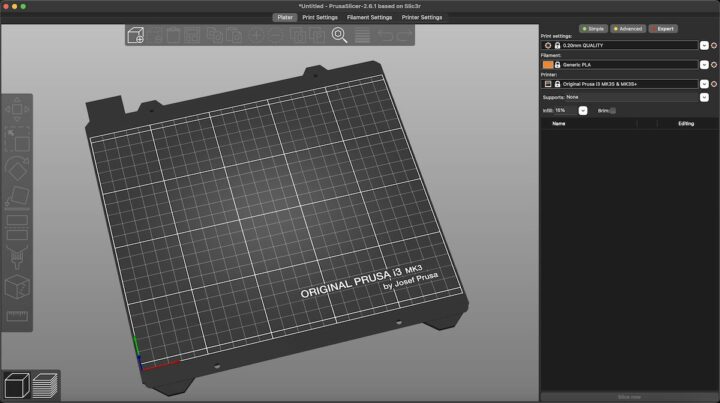
Task: Switch to sliced layers preview view
Action: click(x=44, y=385)
